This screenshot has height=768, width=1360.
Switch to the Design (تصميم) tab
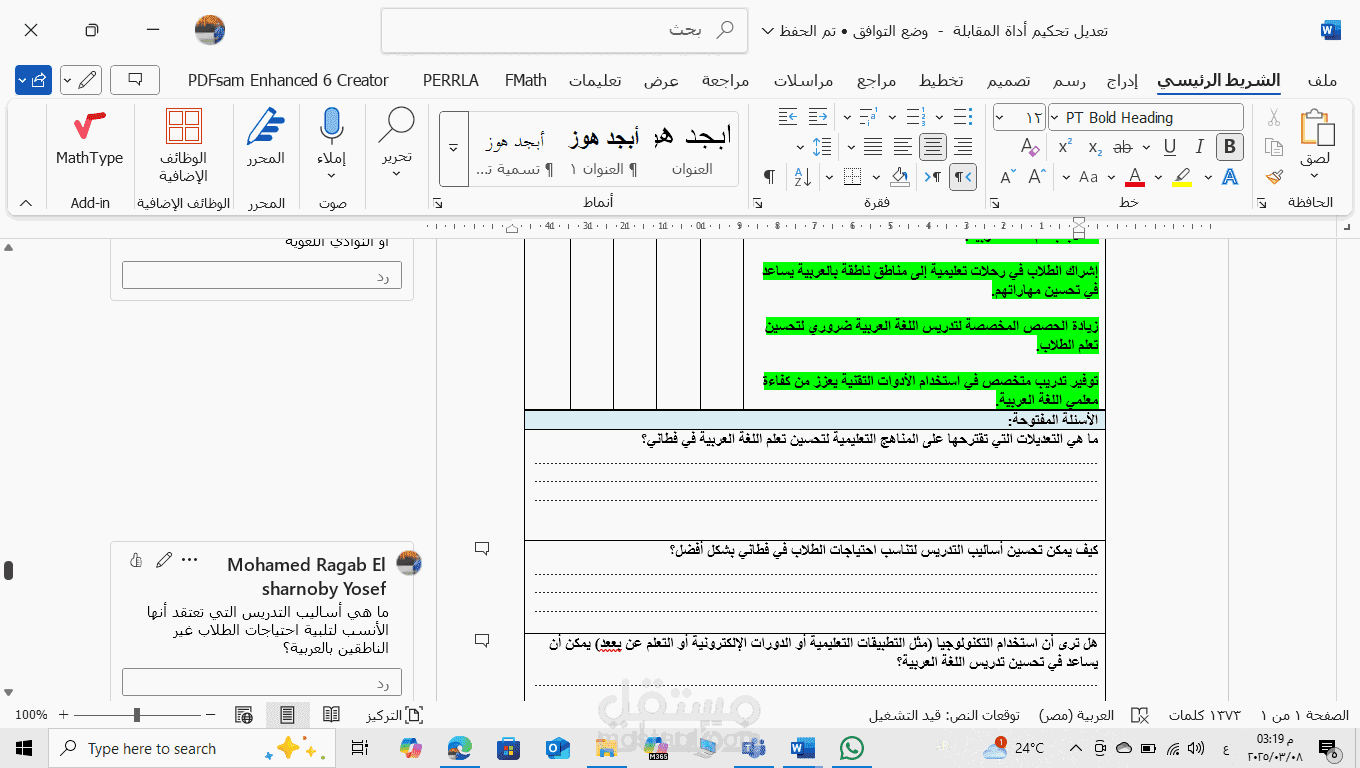click(x=1009, y=80)
